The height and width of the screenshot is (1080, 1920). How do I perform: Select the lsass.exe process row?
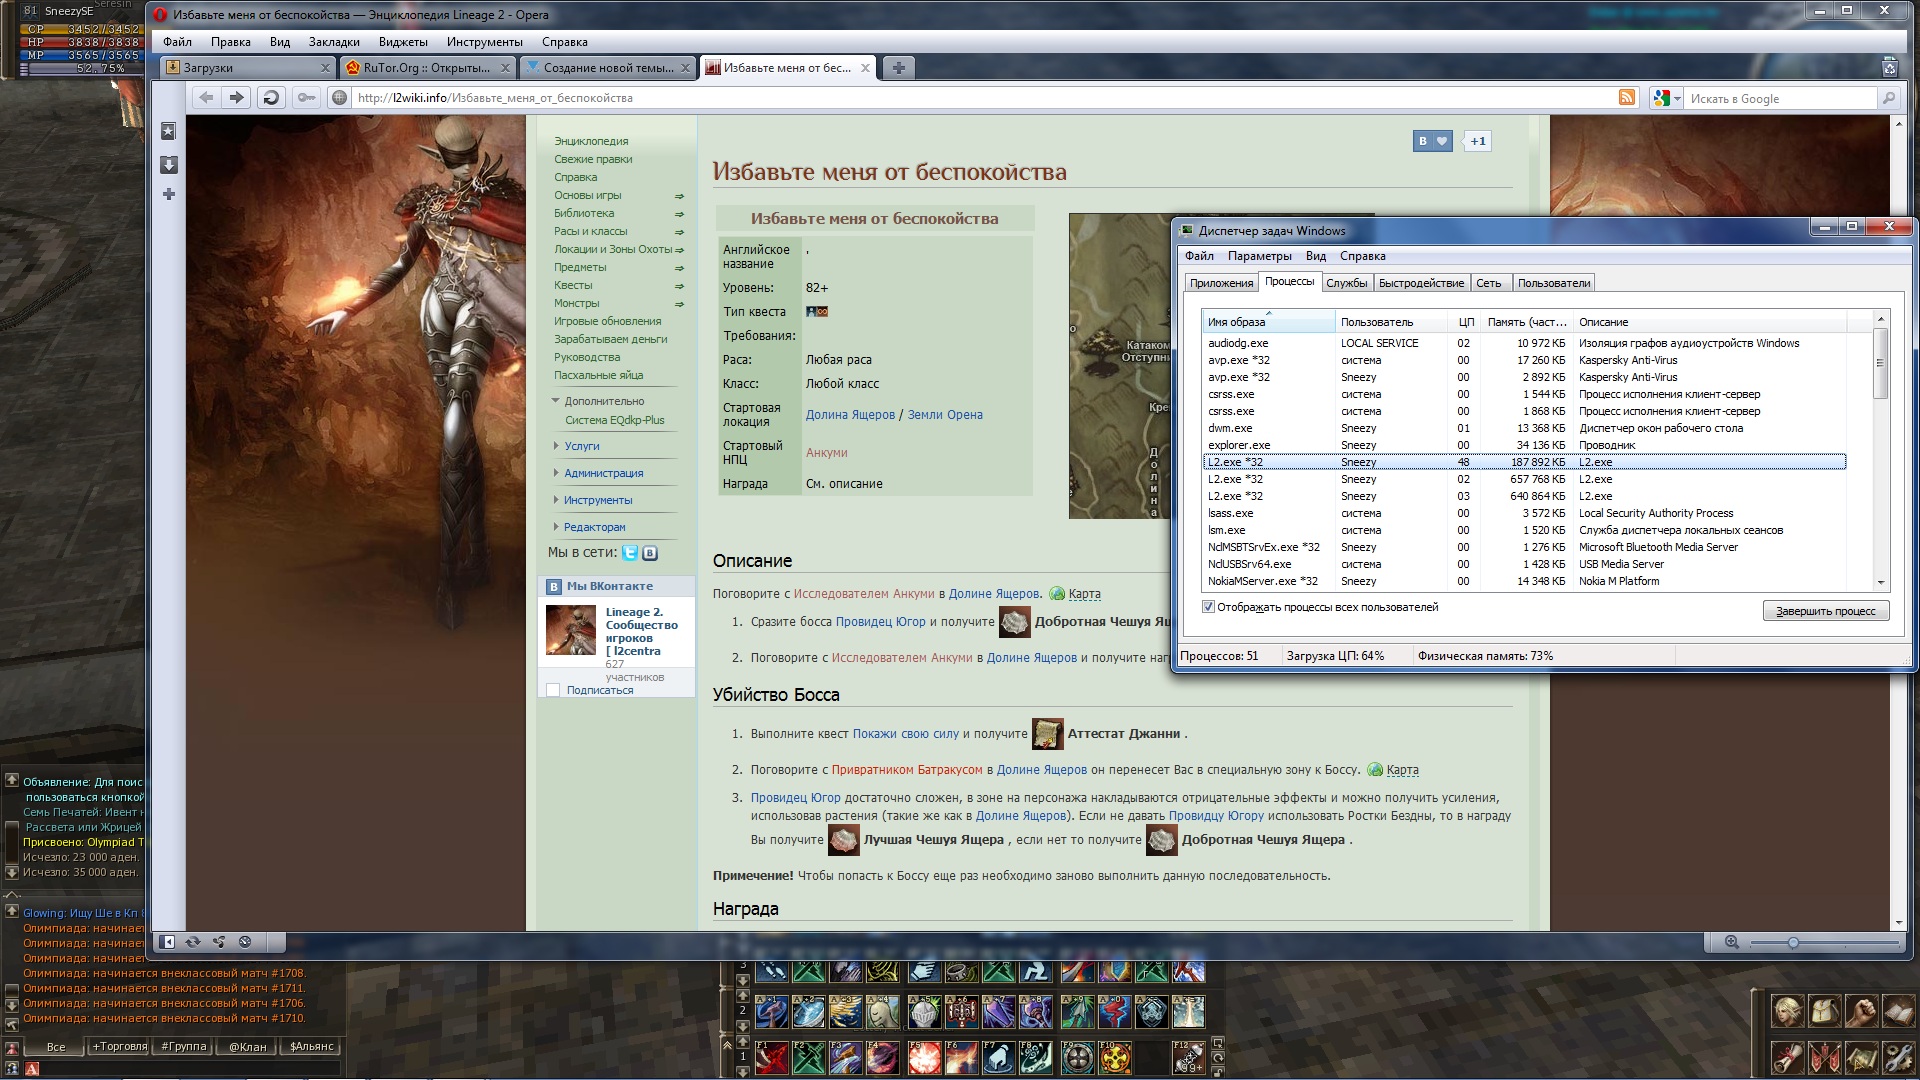(1525, 513)
